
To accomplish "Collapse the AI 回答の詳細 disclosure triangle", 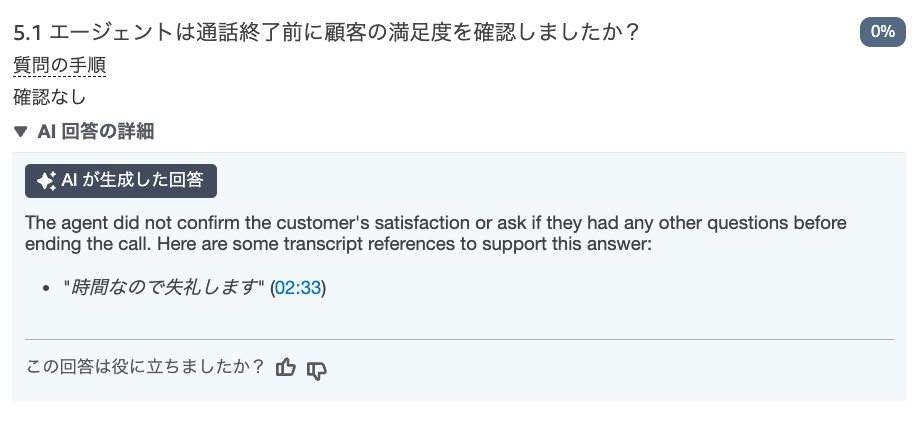I will 21,131.
